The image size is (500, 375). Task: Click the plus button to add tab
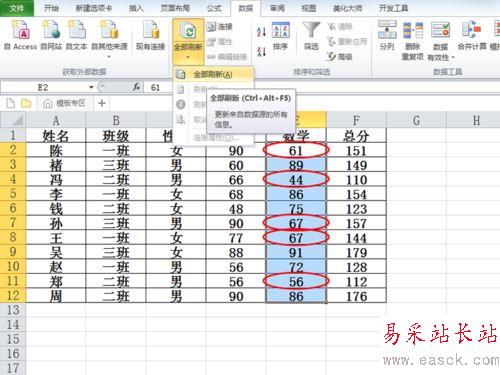[102, 103]
